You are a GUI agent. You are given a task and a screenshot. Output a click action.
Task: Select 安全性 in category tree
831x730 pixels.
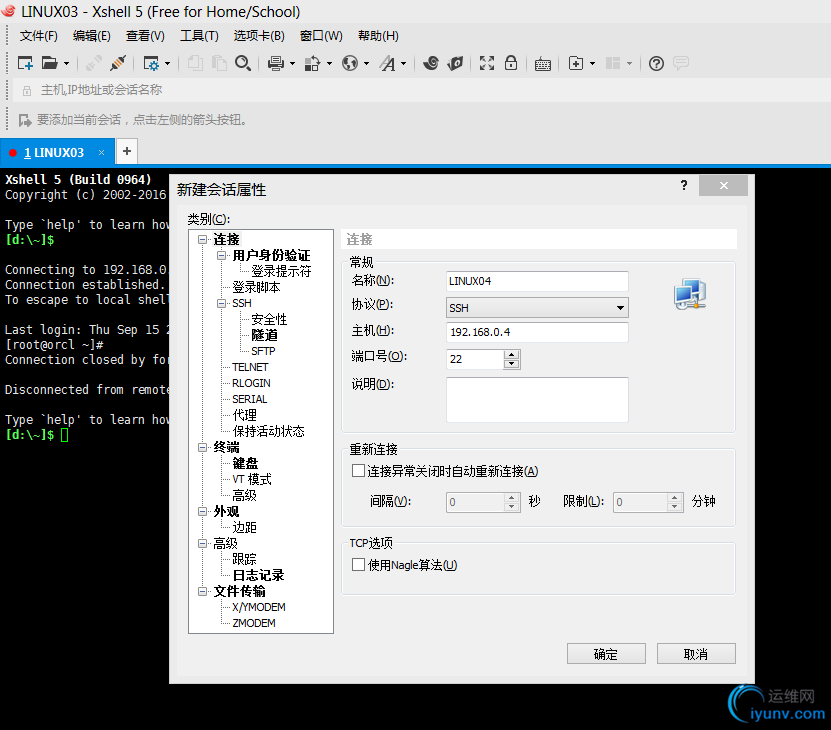269,319
